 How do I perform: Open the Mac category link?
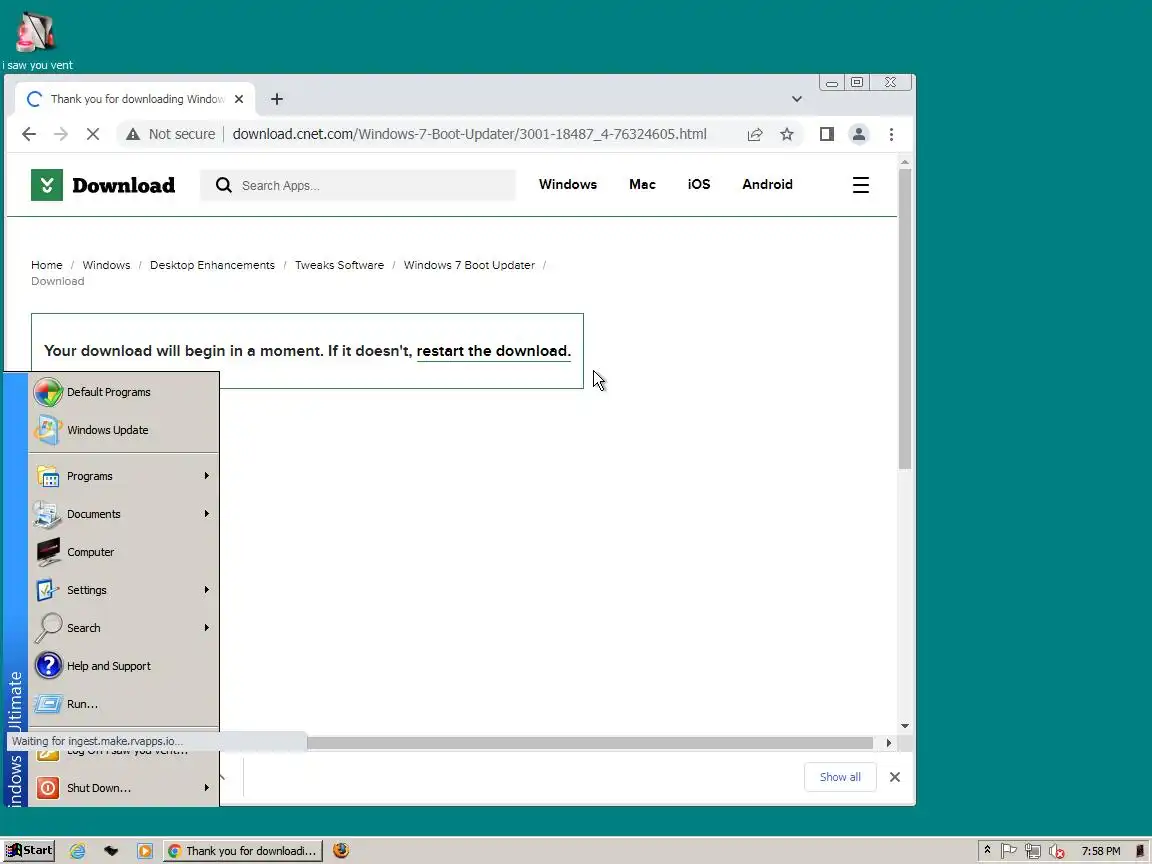(x=642, y=184)
